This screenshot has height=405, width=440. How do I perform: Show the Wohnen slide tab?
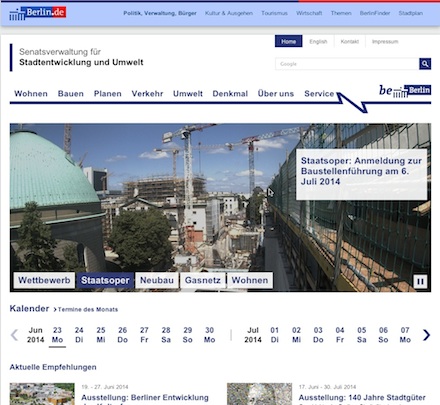pos(250,280)
